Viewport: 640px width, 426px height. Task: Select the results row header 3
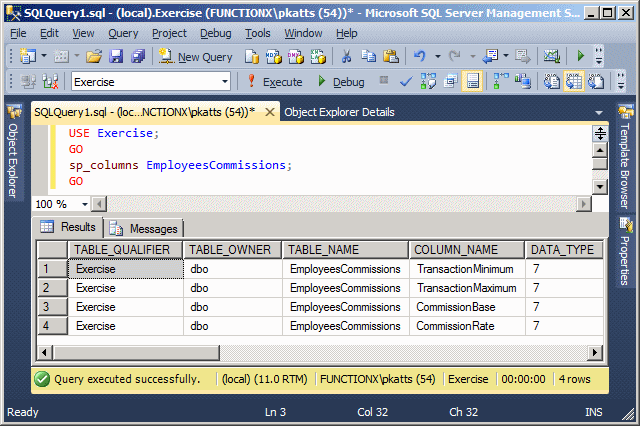coord(52,307)
